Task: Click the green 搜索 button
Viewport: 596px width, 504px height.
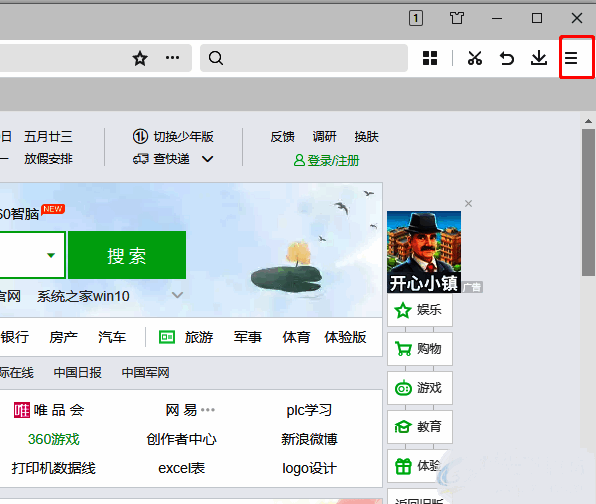Action: pos(127,255)
